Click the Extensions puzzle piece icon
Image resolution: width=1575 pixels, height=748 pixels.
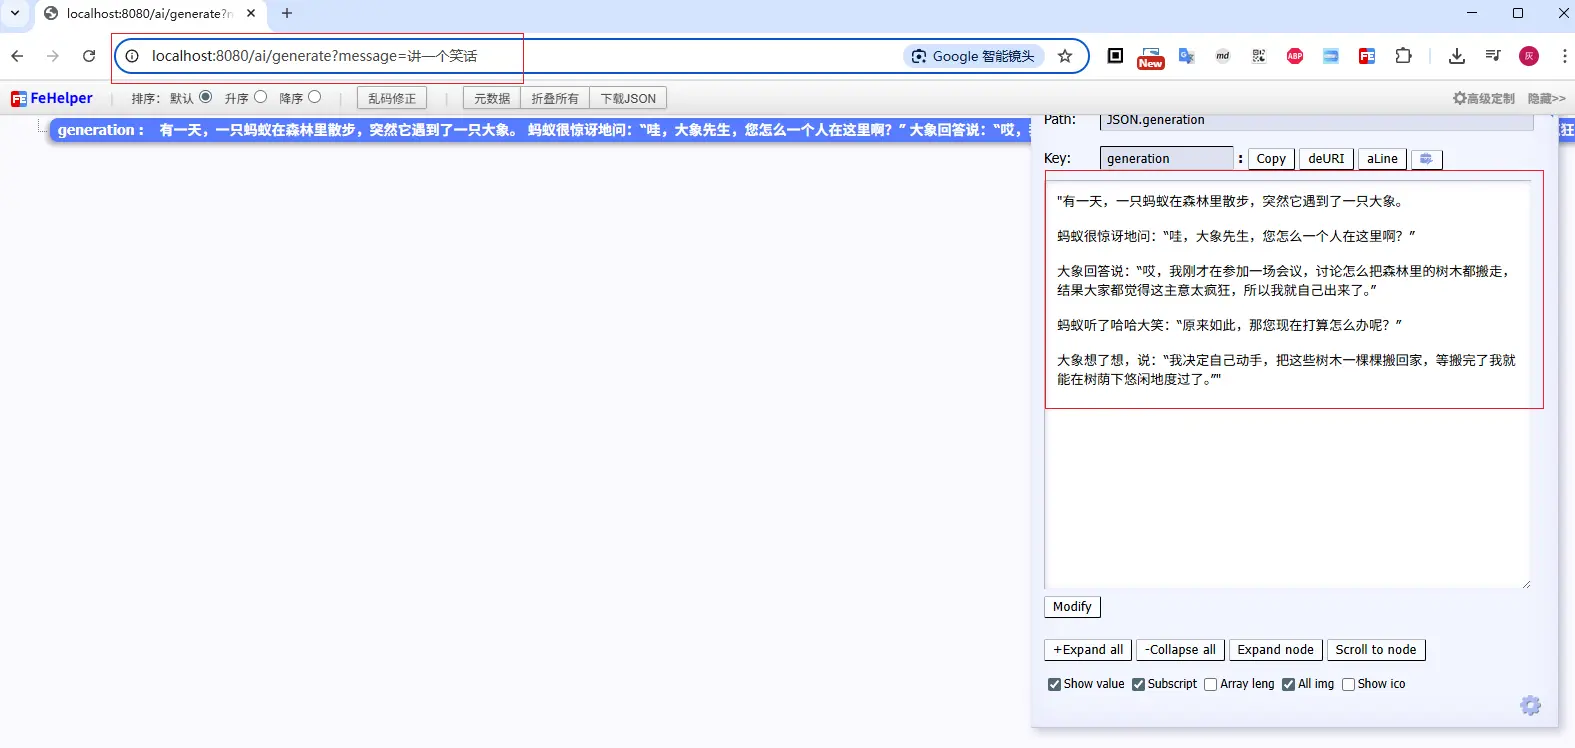pyautogui.click(x=1403, y=56)
